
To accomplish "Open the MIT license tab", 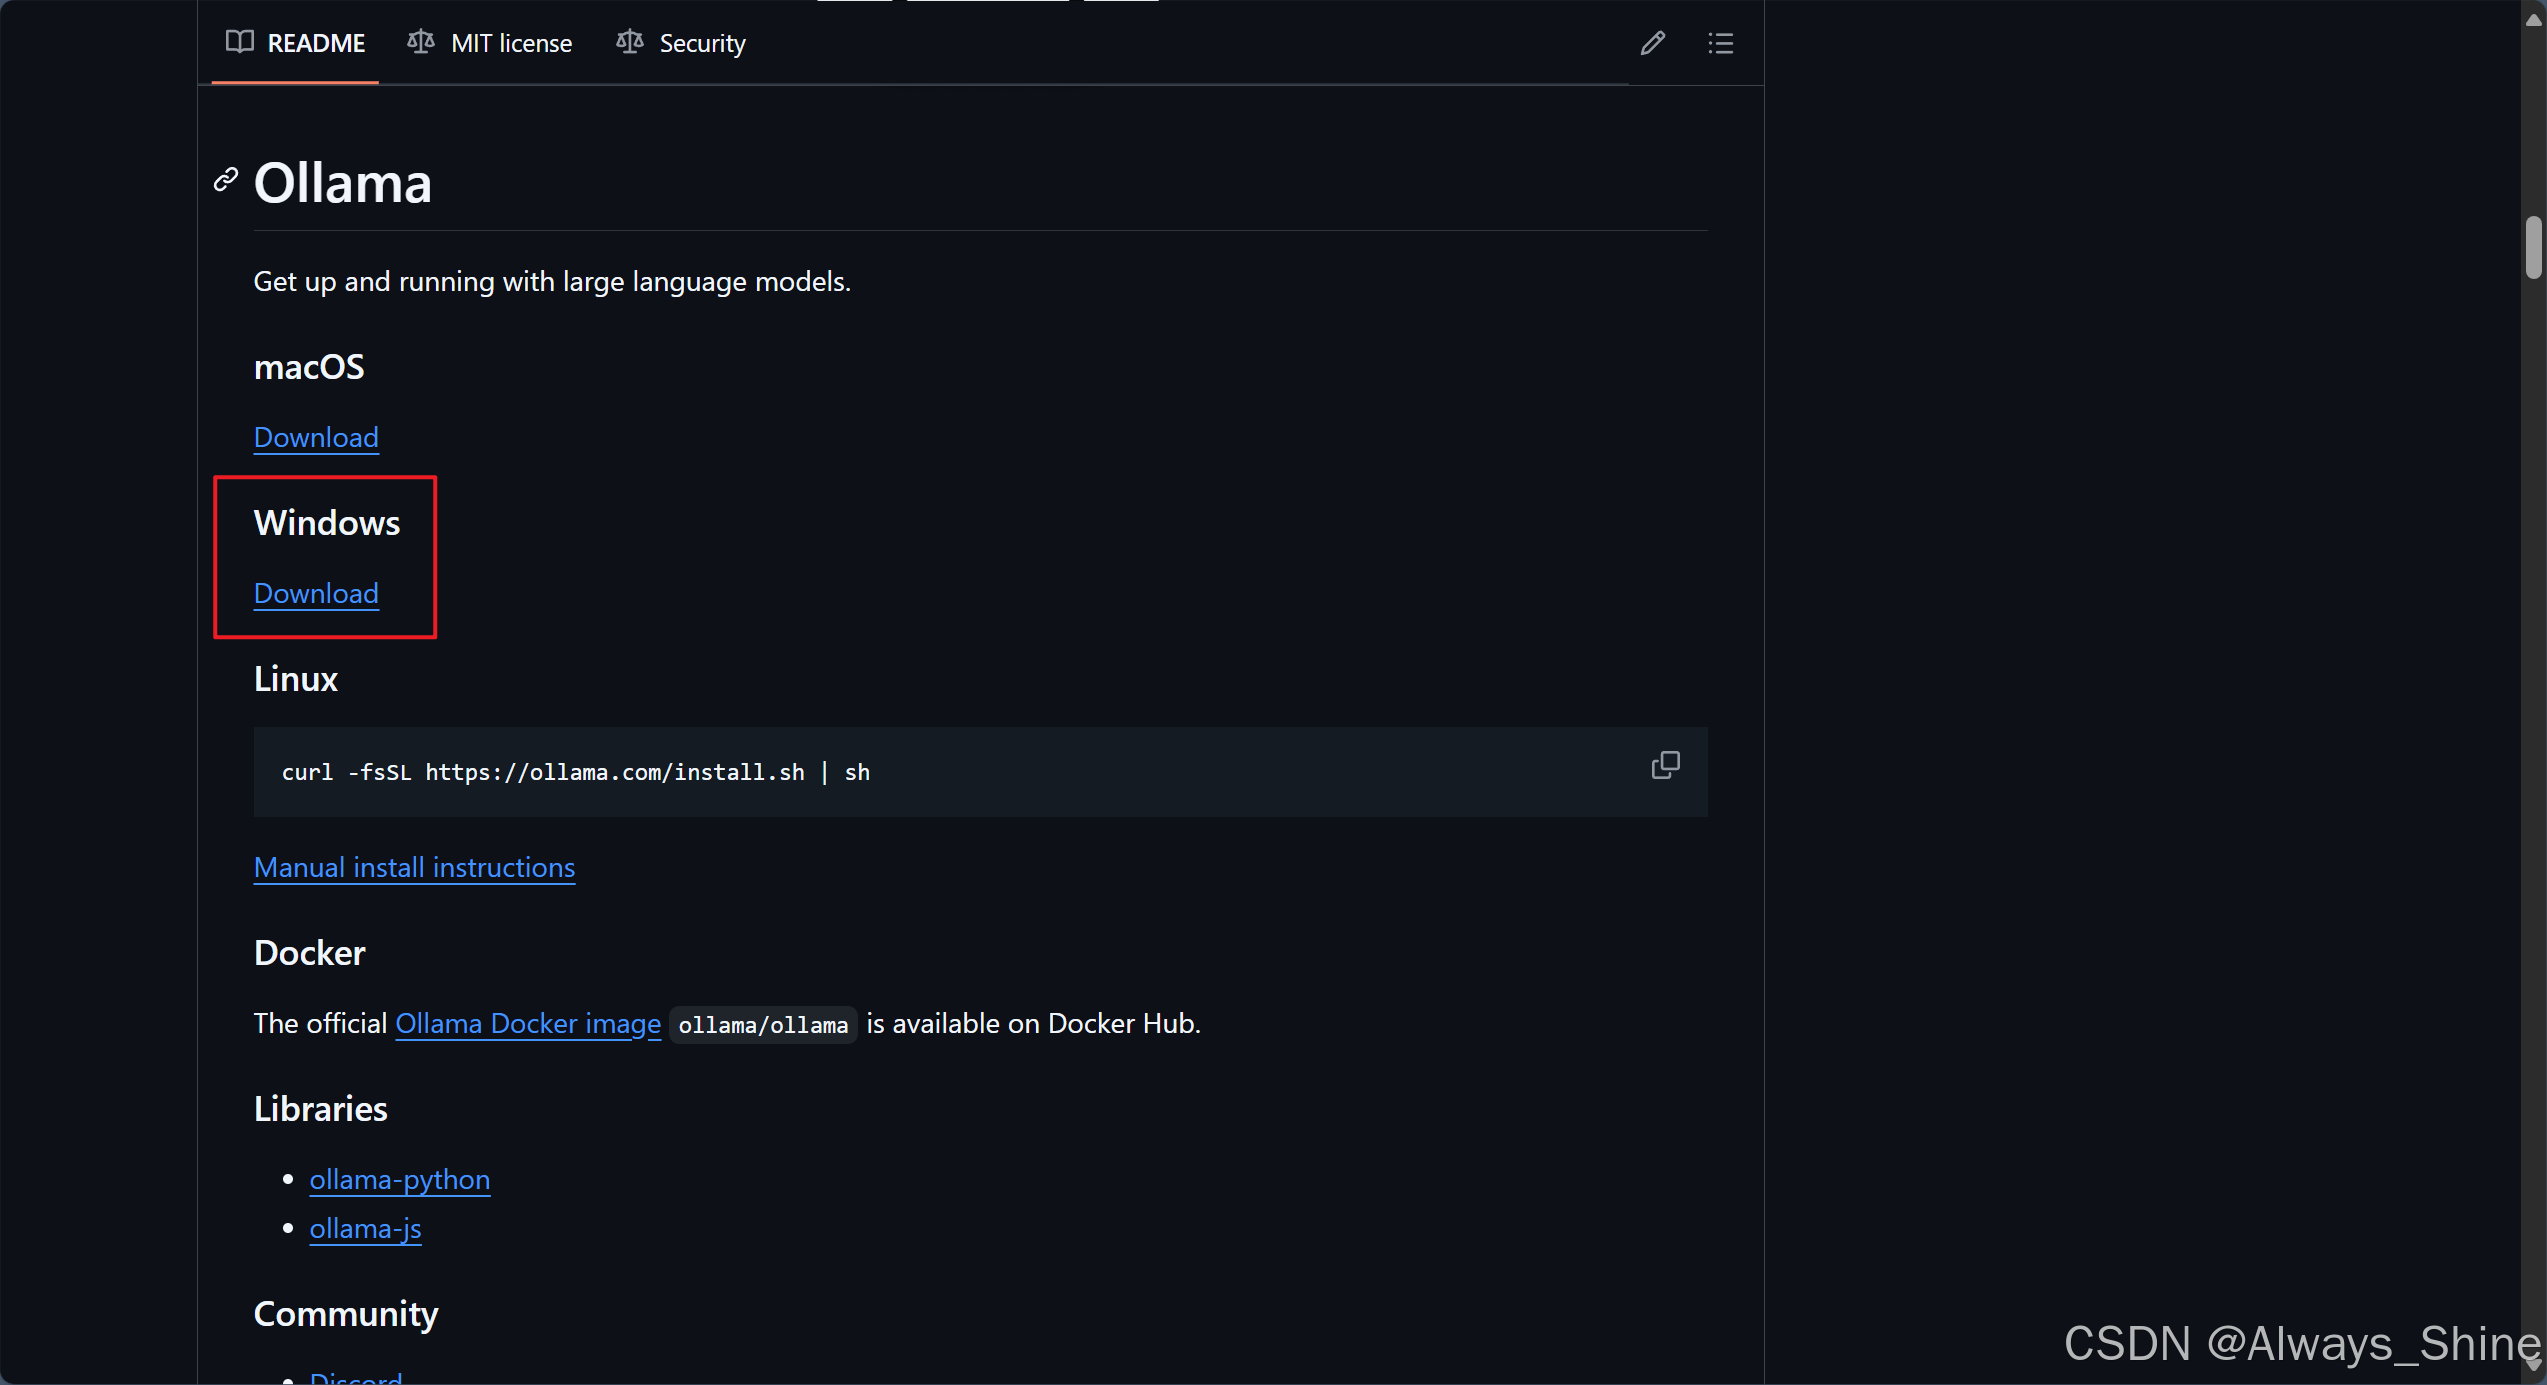I will point(511,43).
